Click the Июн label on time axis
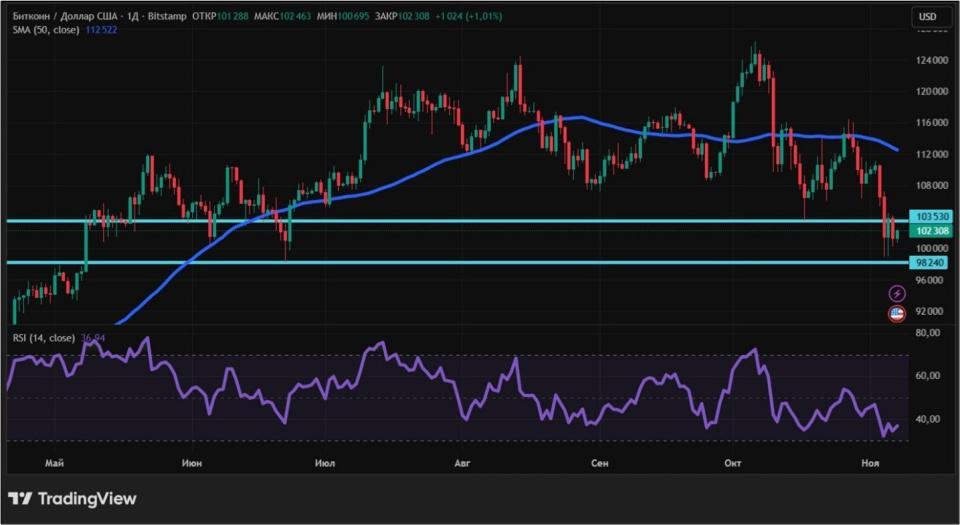 click(x=193, y=463)
